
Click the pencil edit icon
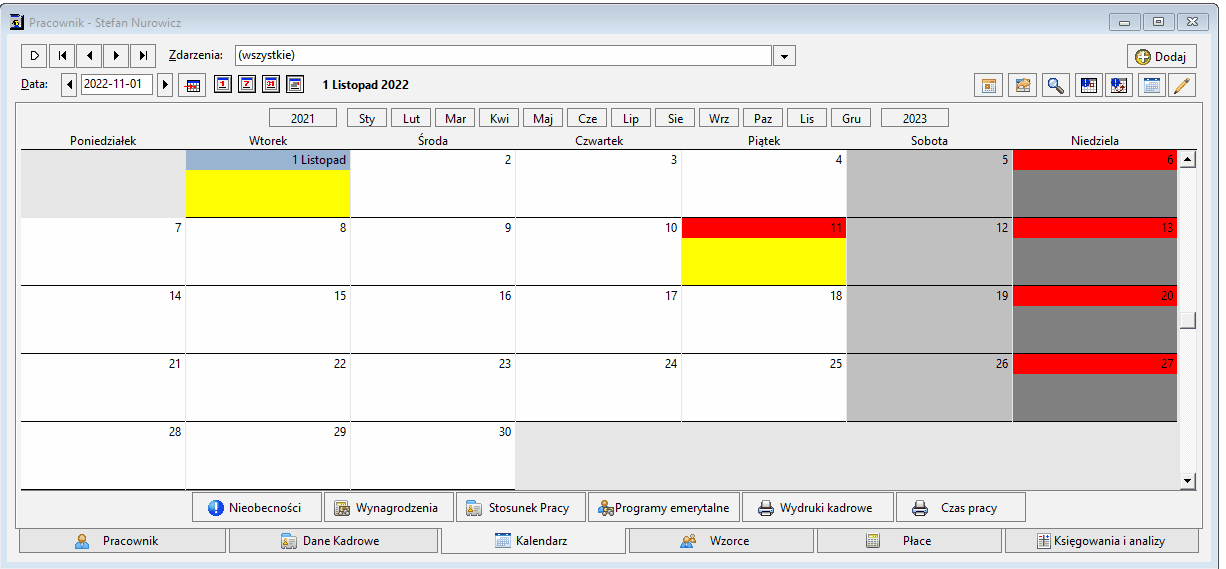coord(1183,85)
